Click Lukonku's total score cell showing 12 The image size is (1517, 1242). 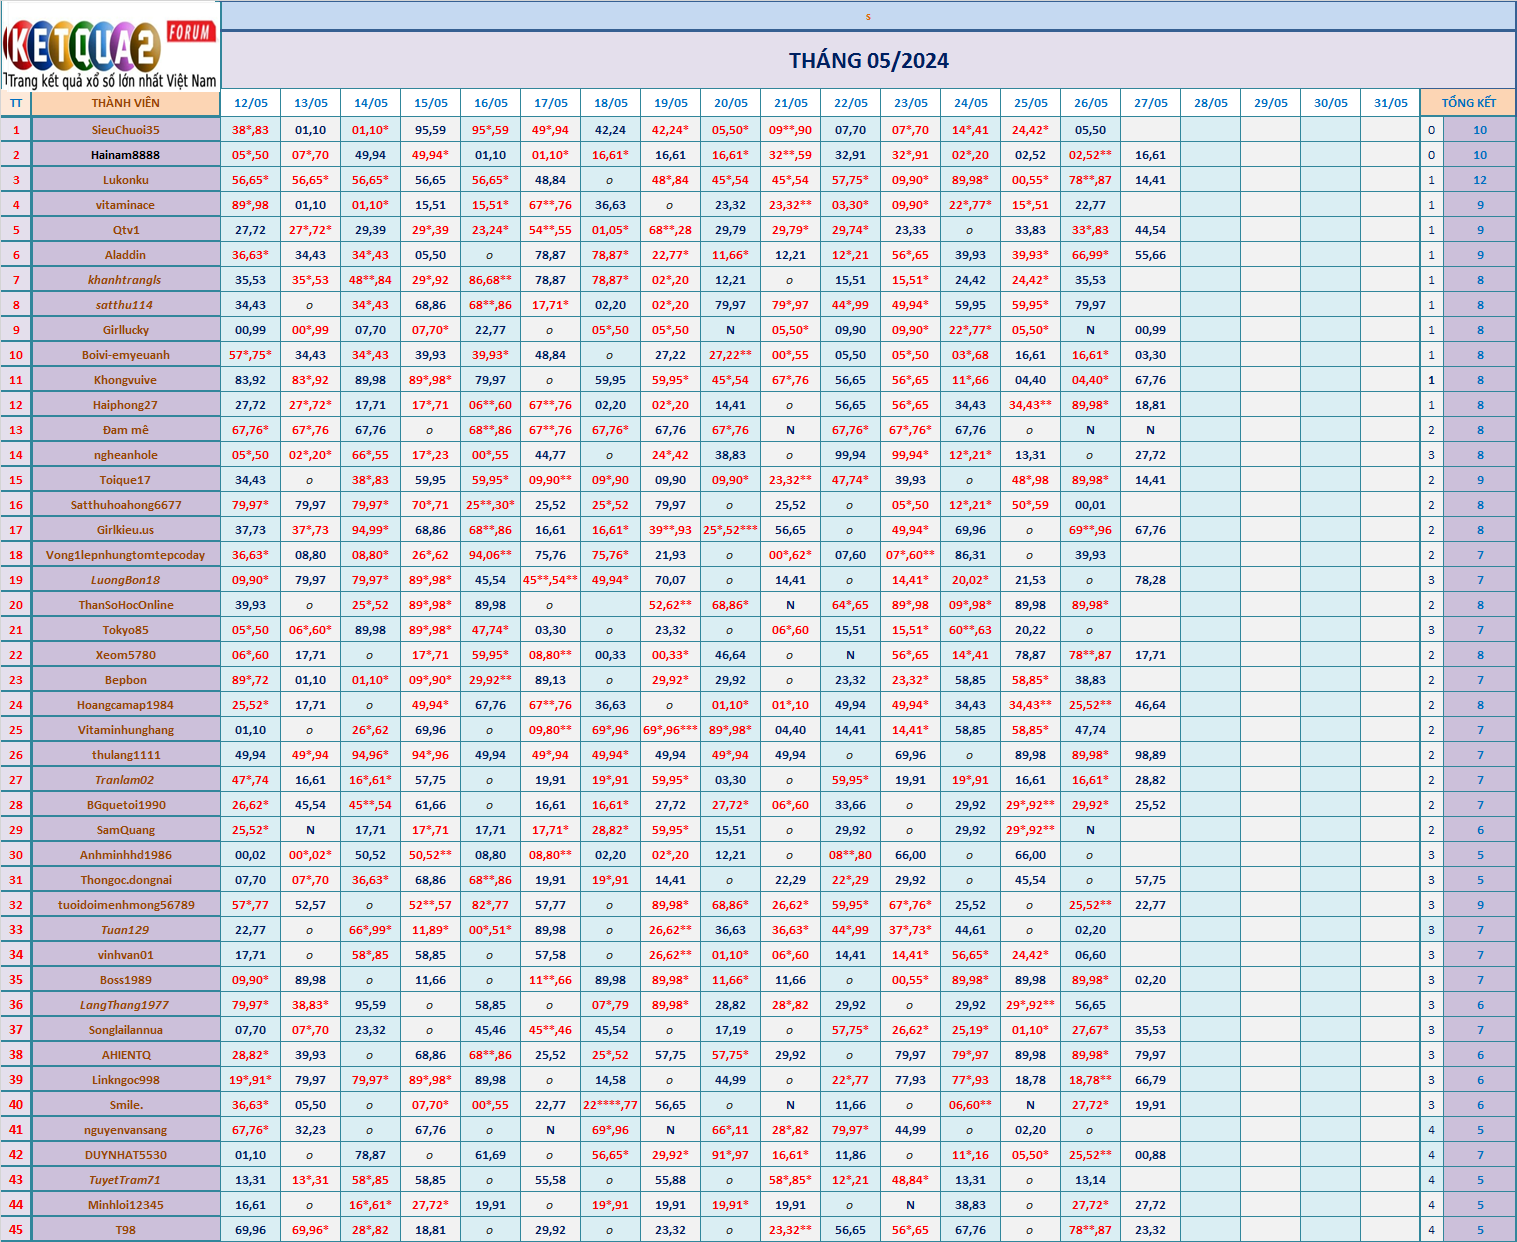1480,180
